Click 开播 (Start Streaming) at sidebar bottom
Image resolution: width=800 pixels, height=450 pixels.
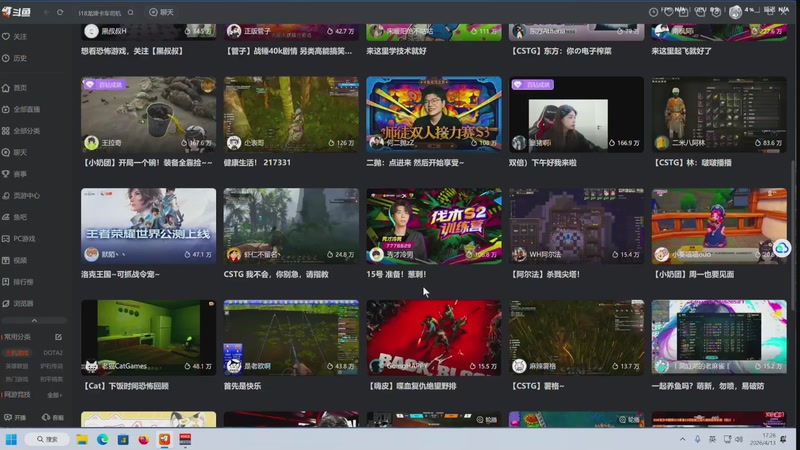point(15,417)
